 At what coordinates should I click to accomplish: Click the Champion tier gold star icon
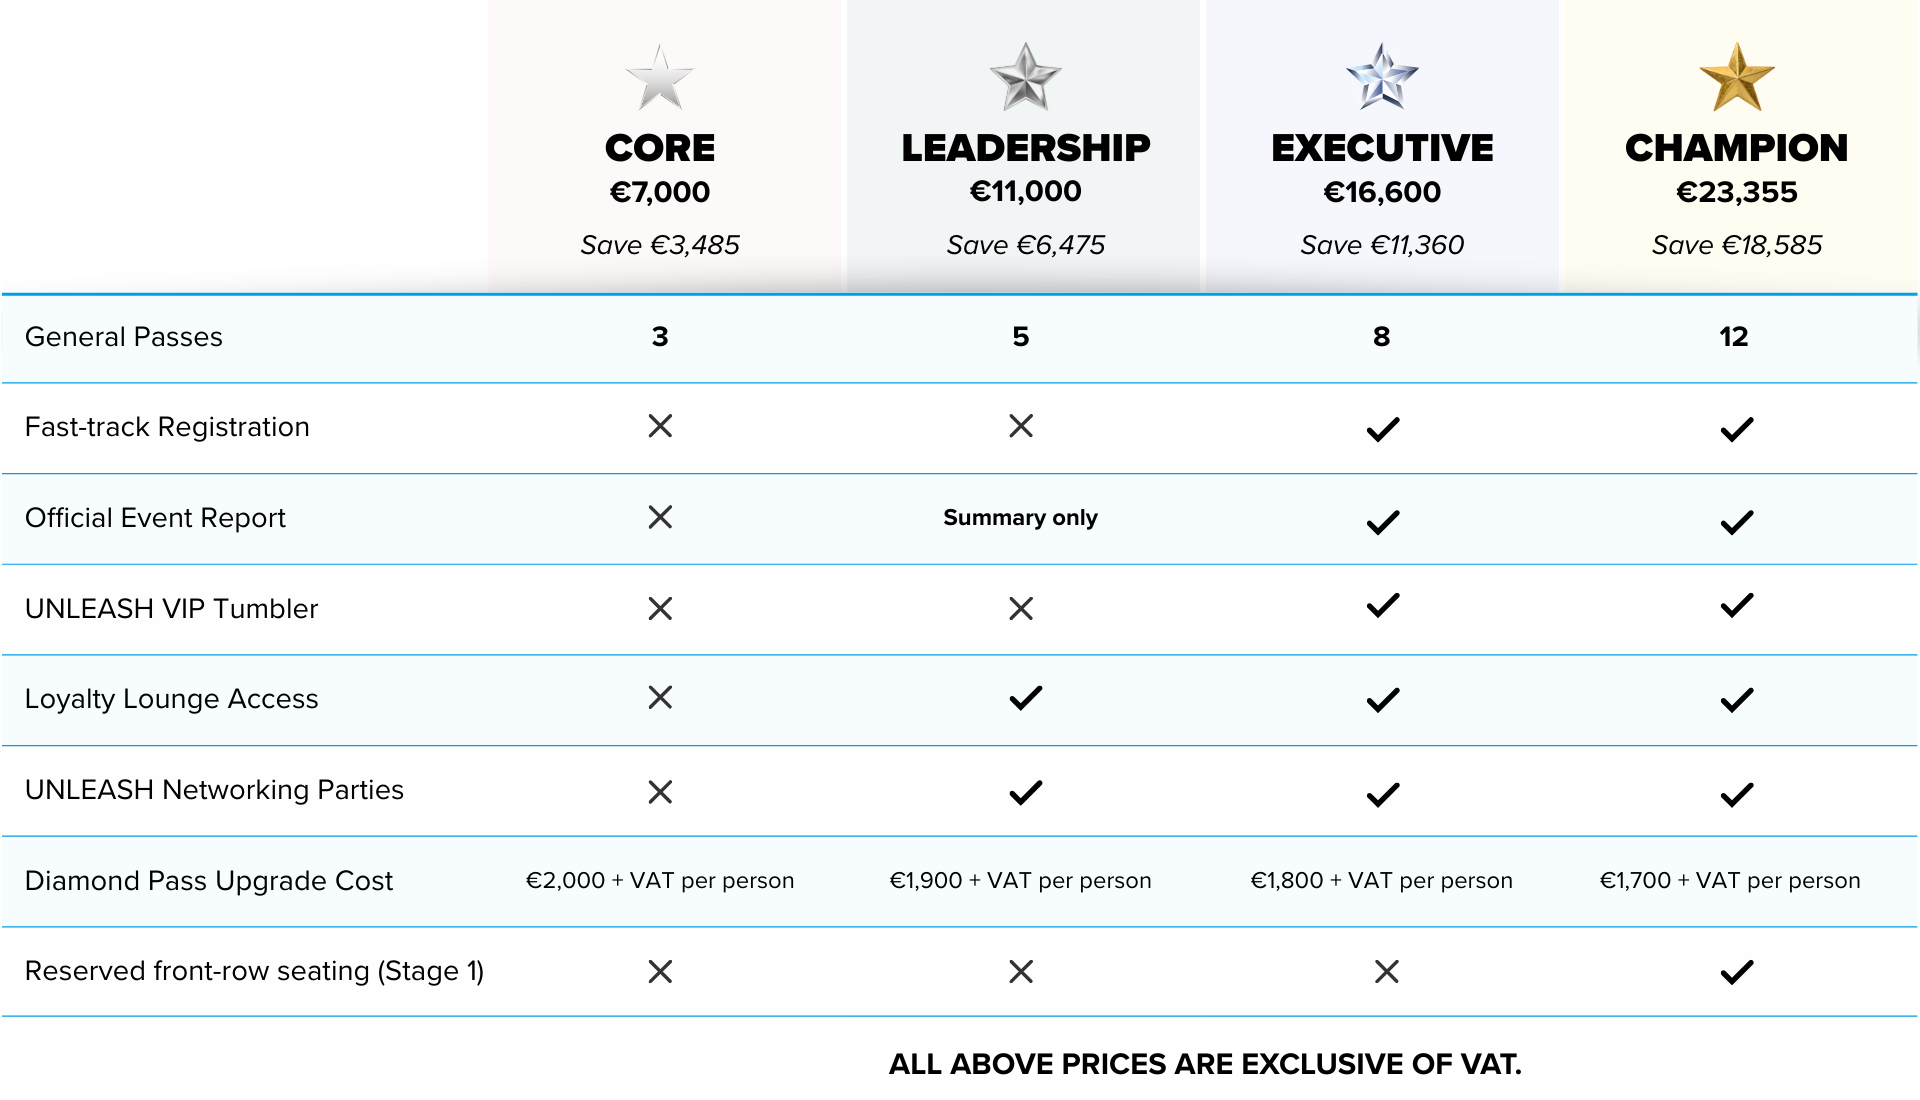coord(1736,78)
